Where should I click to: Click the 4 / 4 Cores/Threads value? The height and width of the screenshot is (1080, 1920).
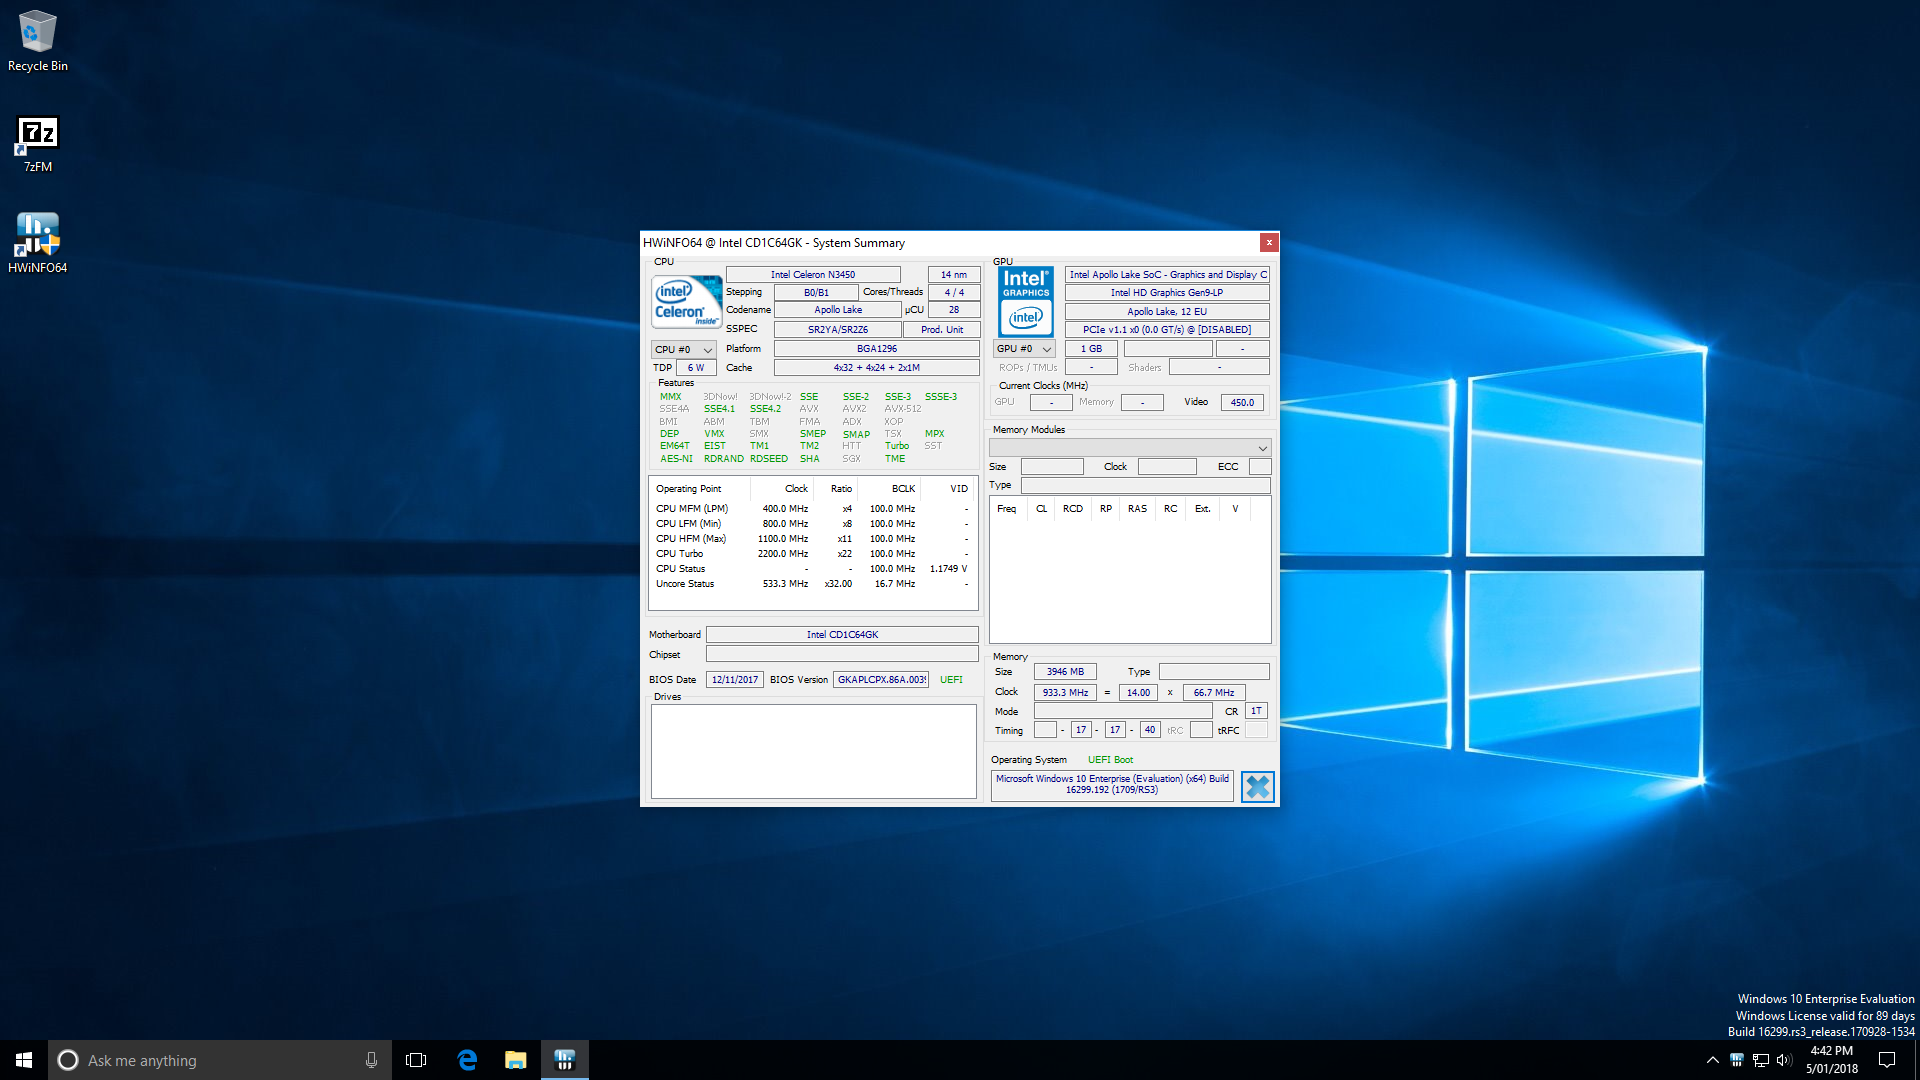point(954,293)
